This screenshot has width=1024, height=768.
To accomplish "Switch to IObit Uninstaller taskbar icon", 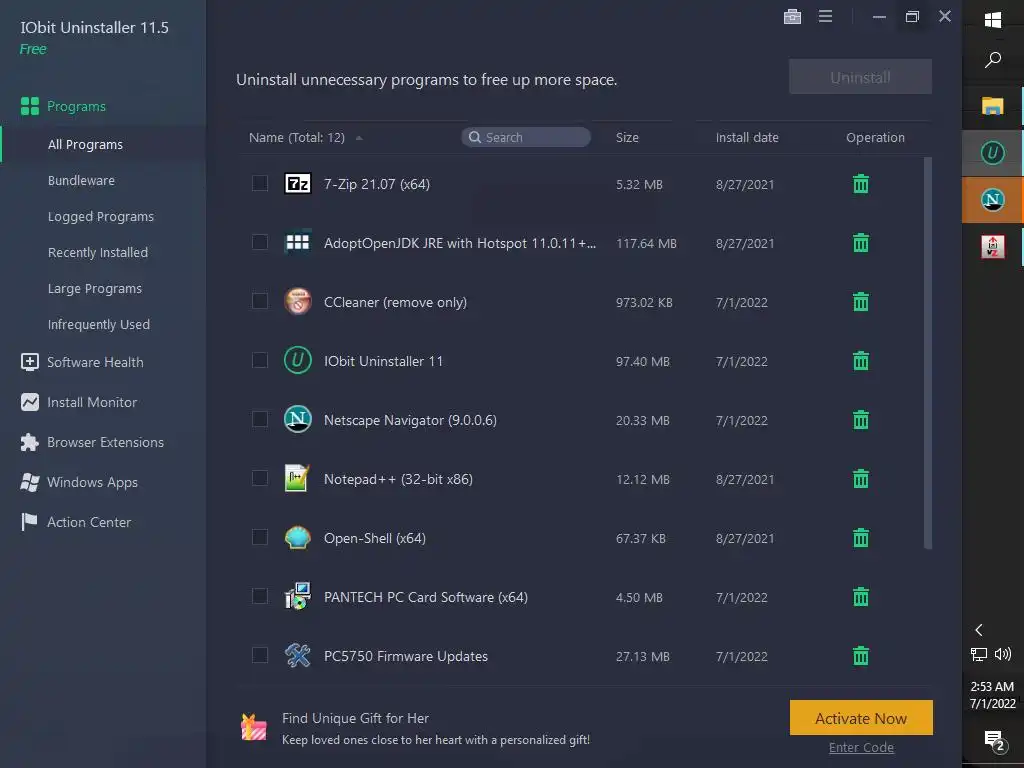I will coord(993,153).
